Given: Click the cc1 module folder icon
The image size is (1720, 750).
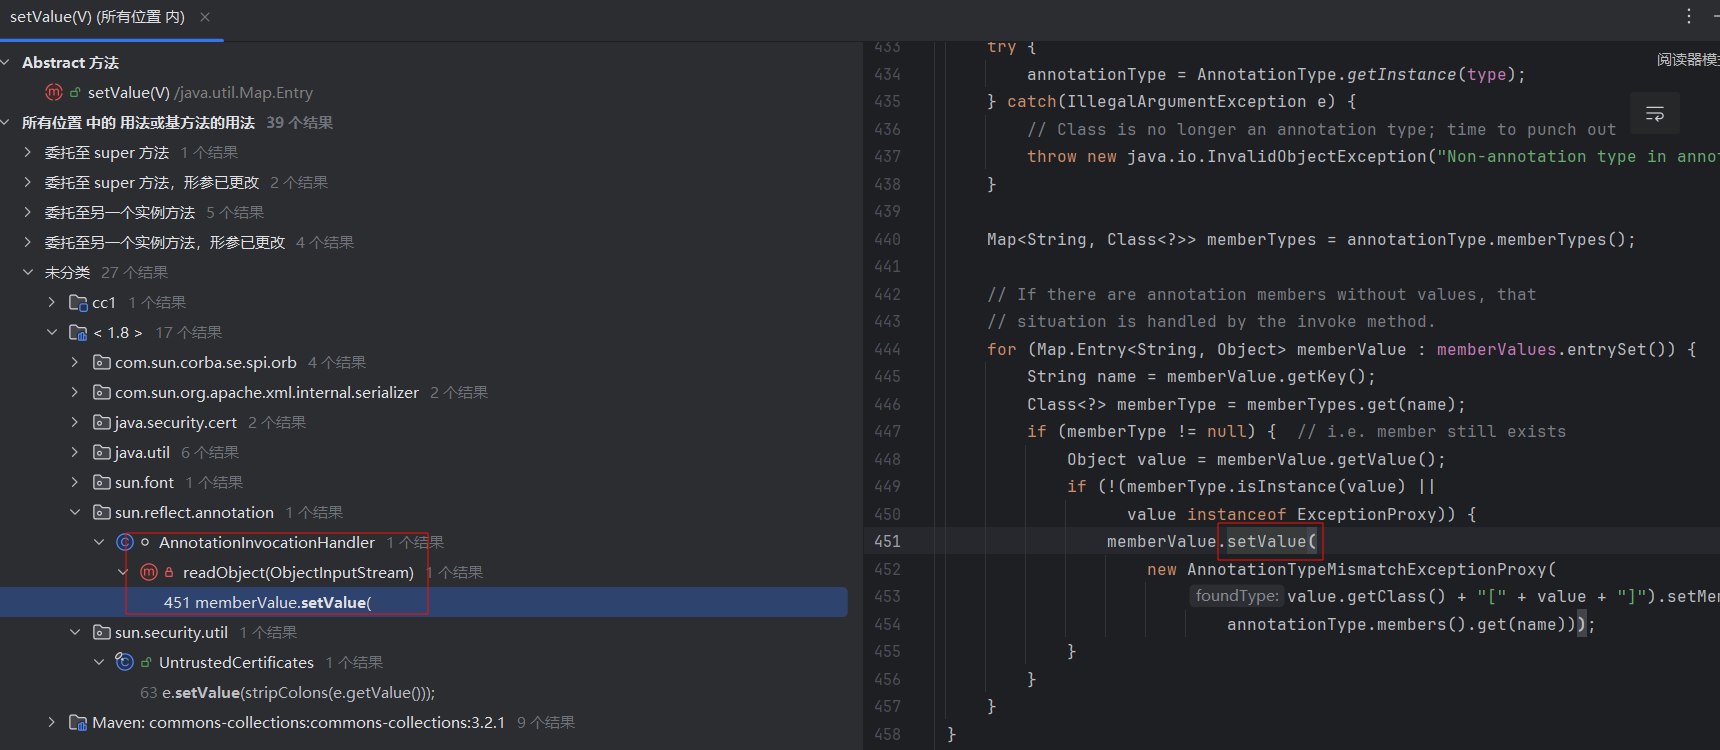Looking at the screenshot, I should coord(78,302).
